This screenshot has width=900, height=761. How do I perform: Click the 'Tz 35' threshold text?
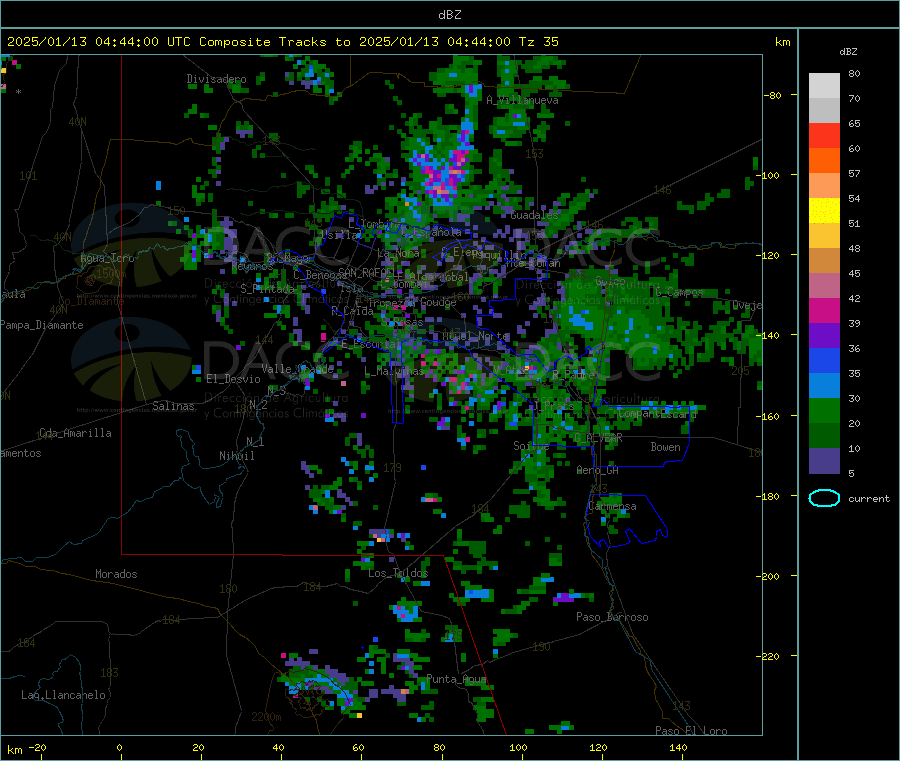(x=538, y=42)
